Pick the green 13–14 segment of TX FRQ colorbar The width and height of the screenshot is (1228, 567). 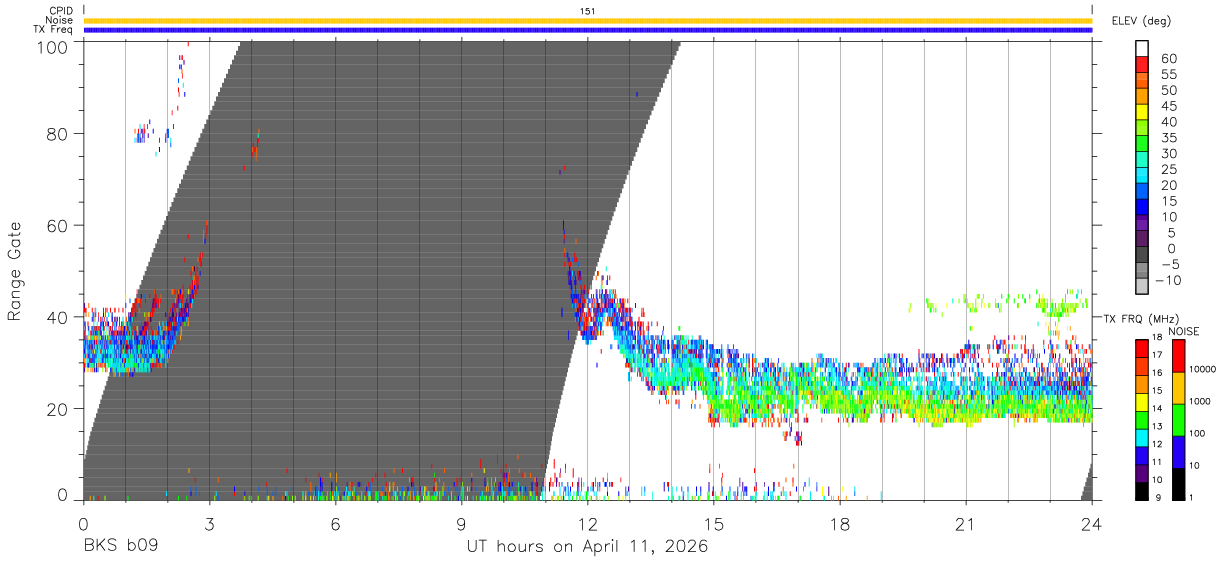click(x=1143, y=420)
